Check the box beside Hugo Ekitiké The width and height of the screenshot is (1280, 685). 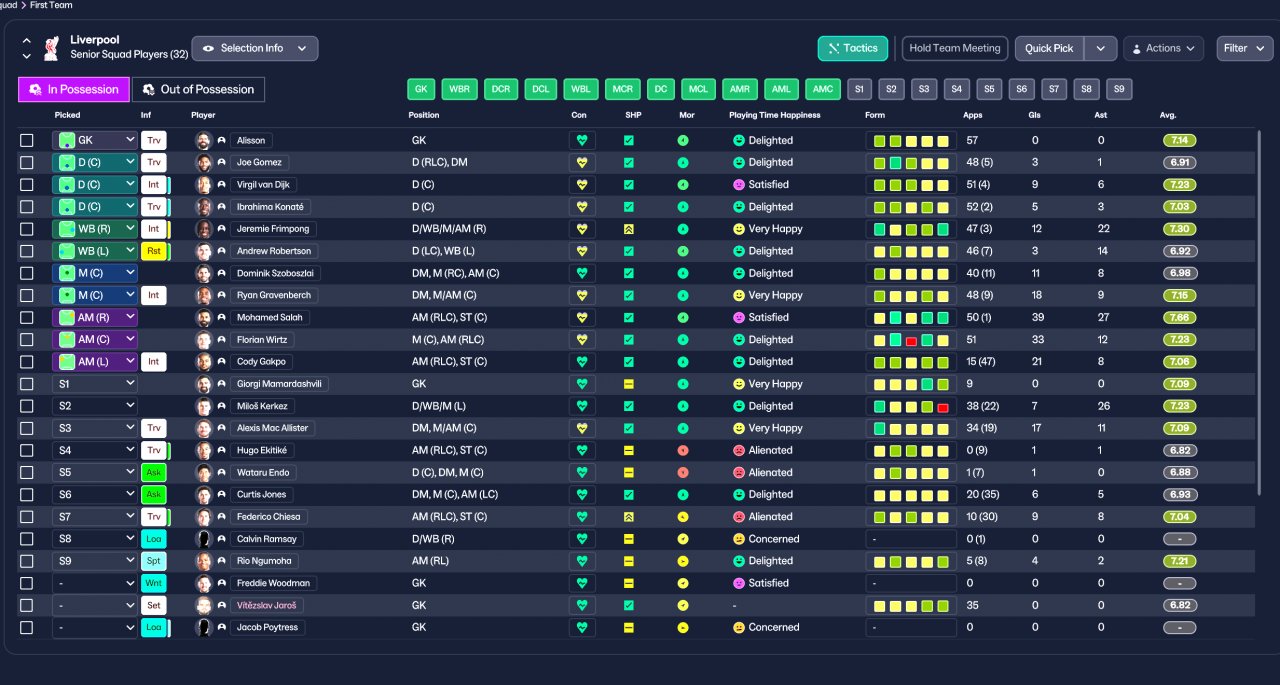point(27,450)
